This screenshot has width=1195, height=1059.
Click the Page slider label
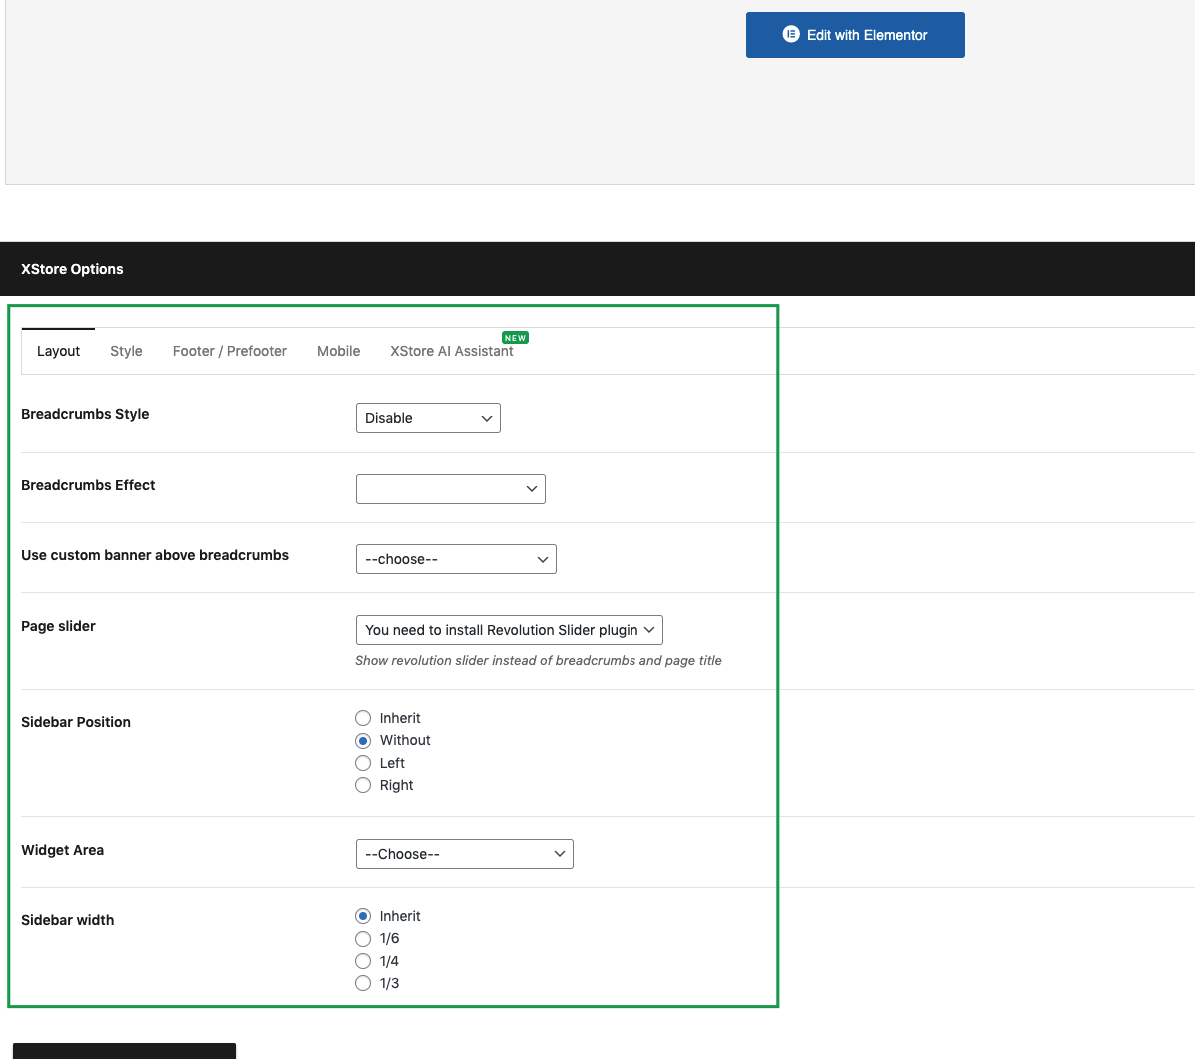tap(59, 626)
